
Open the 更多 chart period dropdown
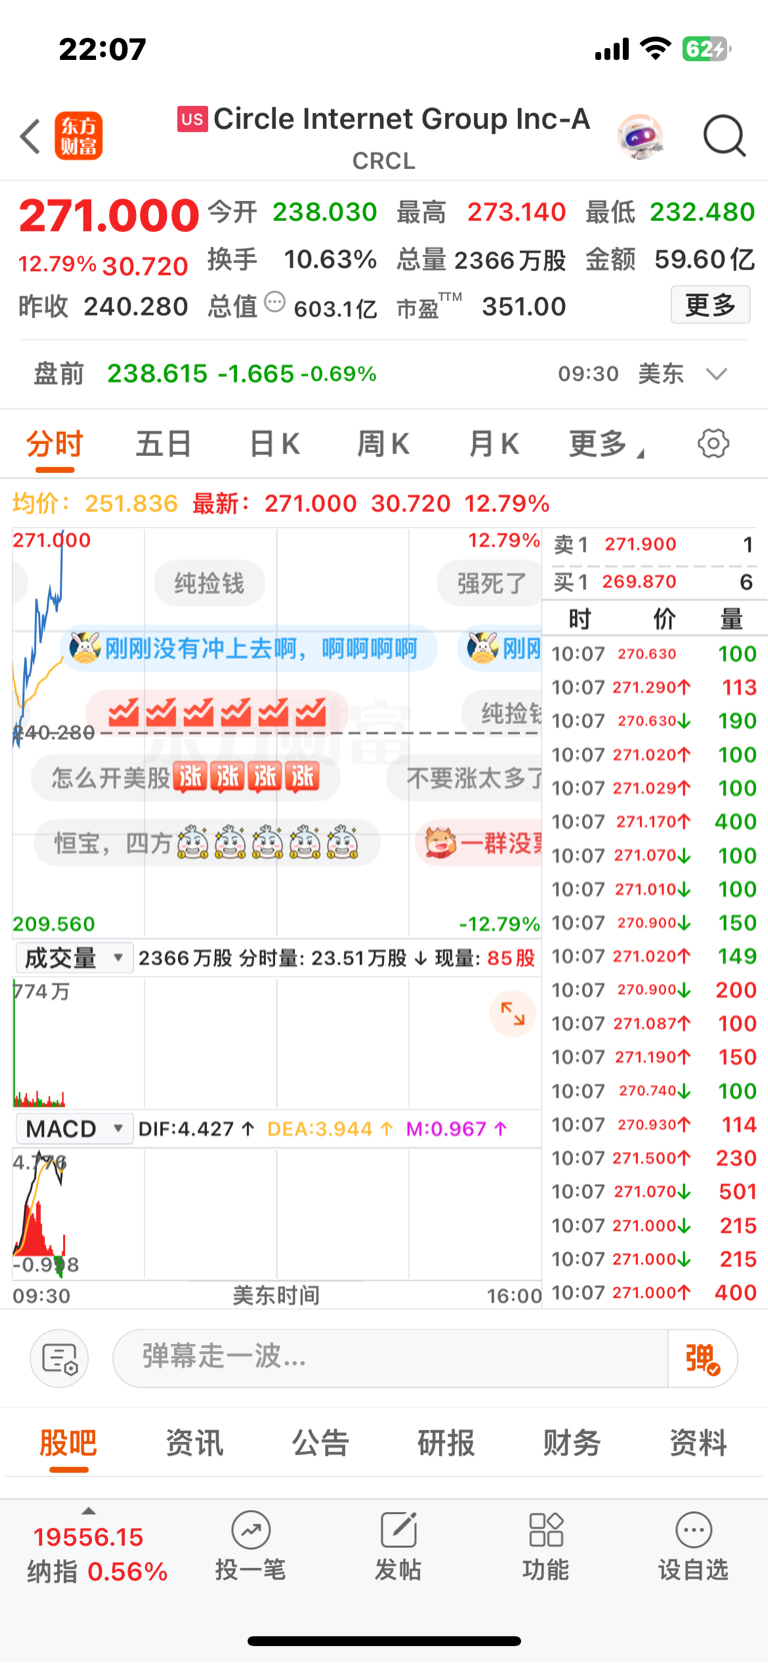607,443
